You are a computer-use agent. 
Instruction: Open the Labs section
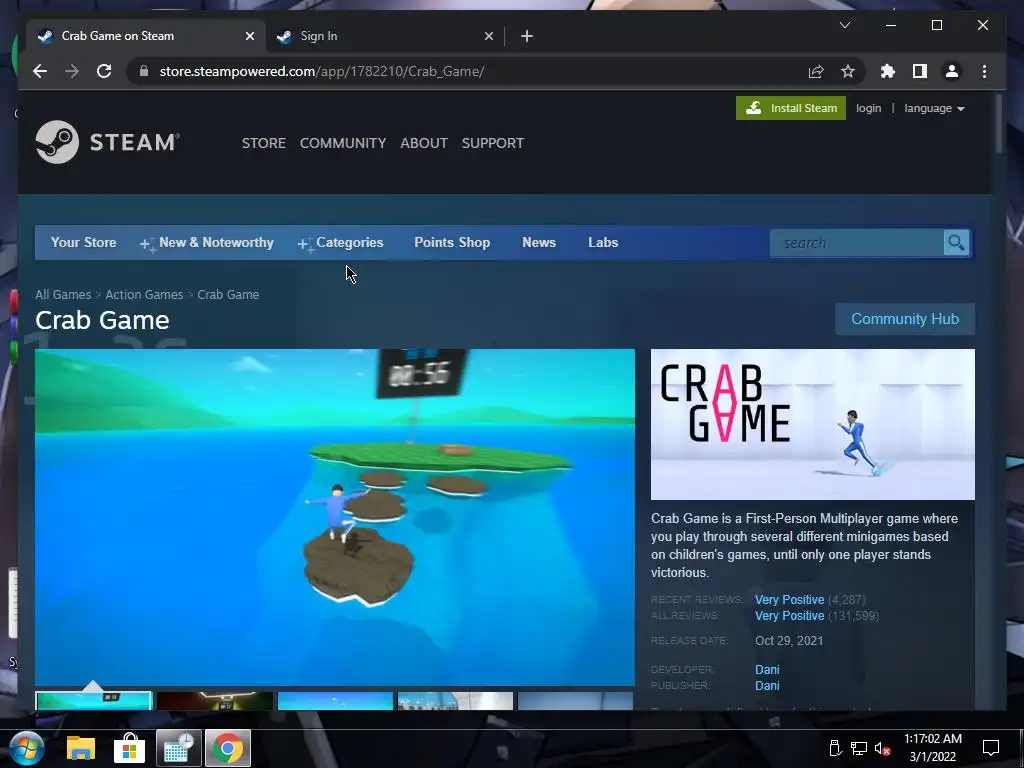pos(603,242)
